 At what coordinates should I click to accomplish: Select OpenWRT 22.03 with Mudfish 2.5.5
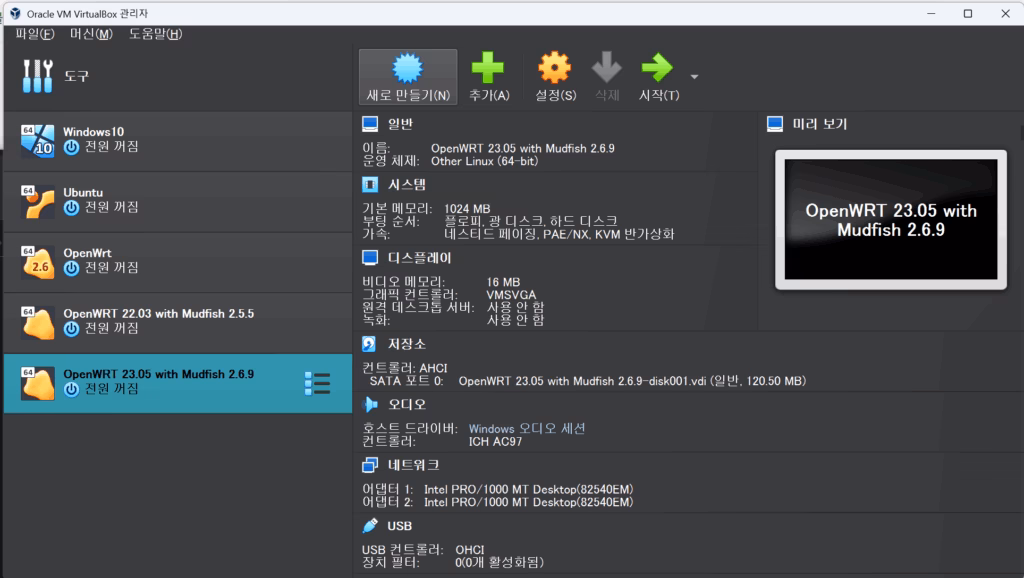[178, 323]
